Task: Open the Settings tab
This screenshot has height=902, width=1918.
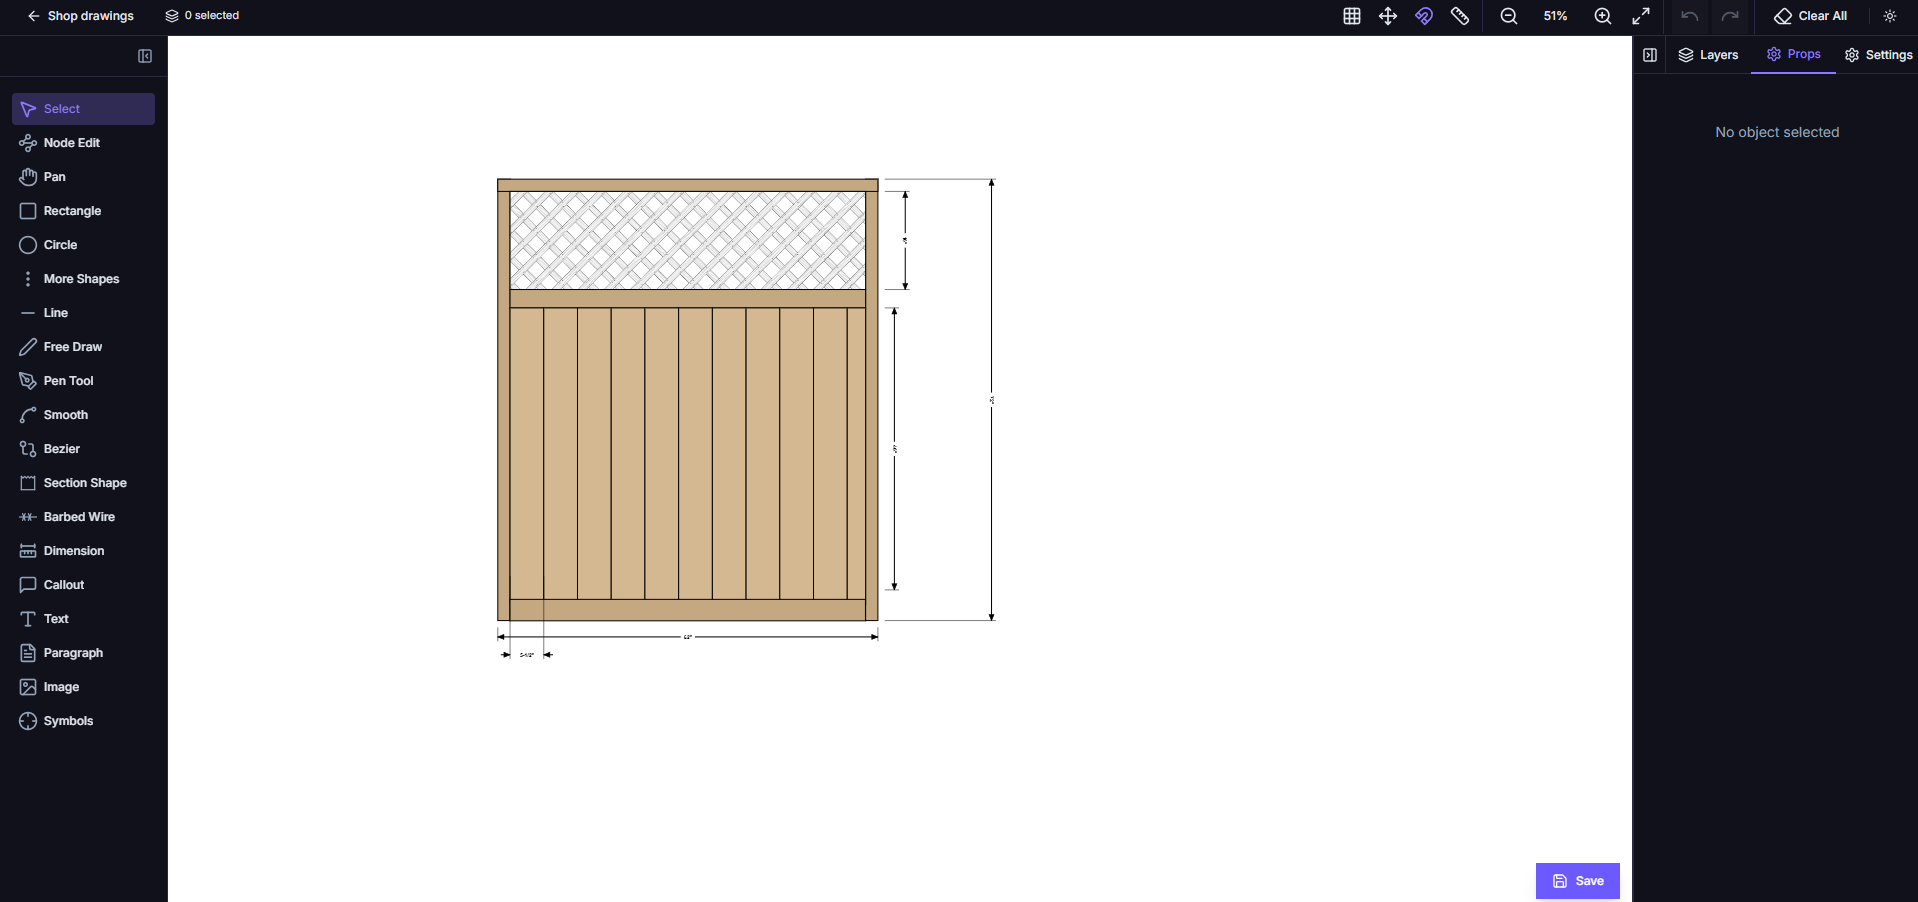Action: coord(1878,55)
